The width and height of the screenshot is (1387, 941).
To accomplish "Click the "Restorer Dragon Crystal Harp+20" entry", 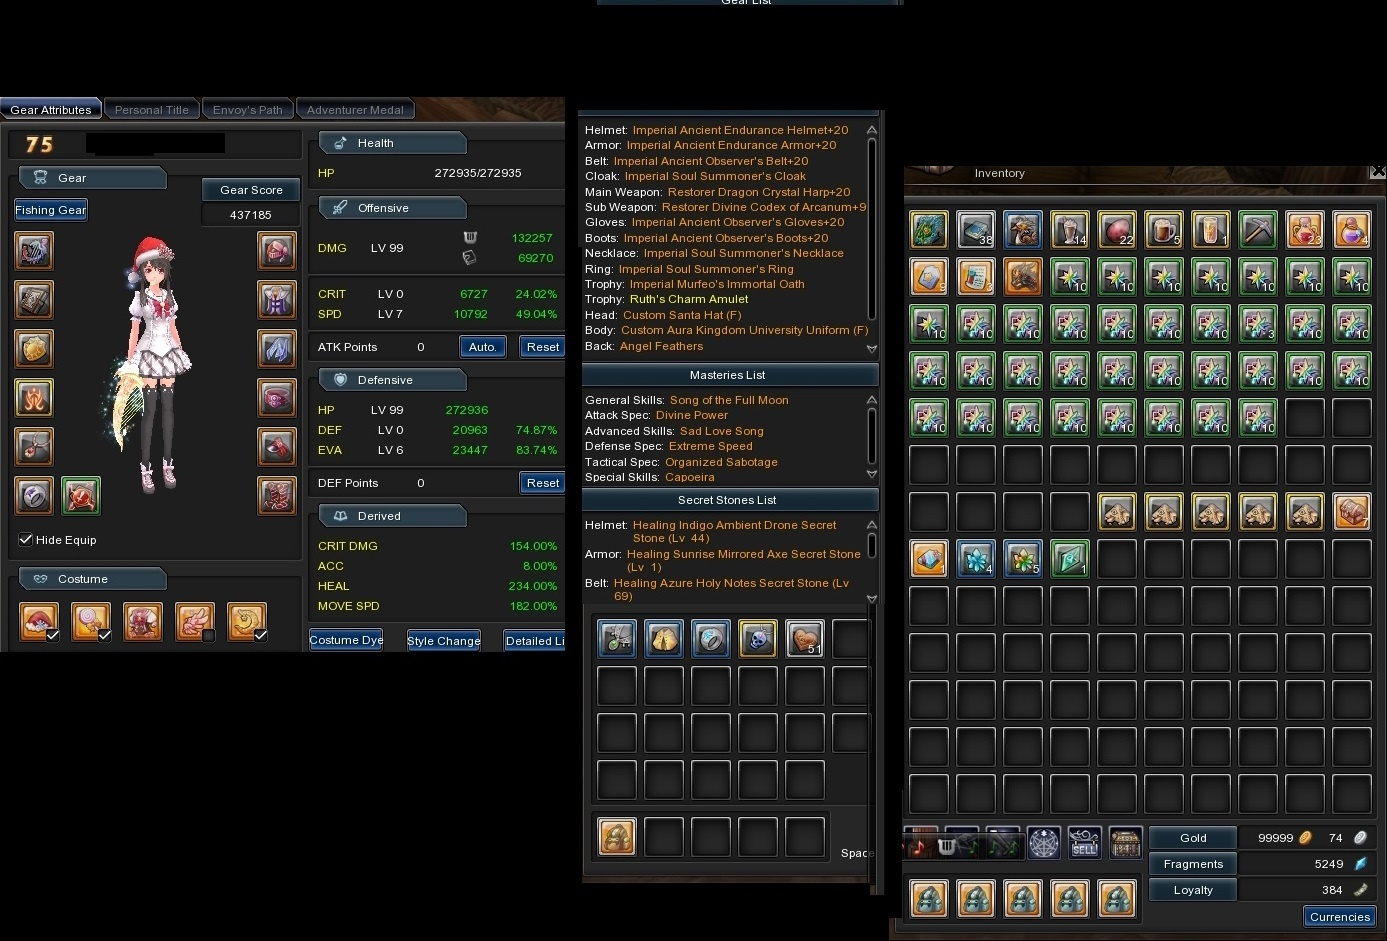I will pos(759,192).
